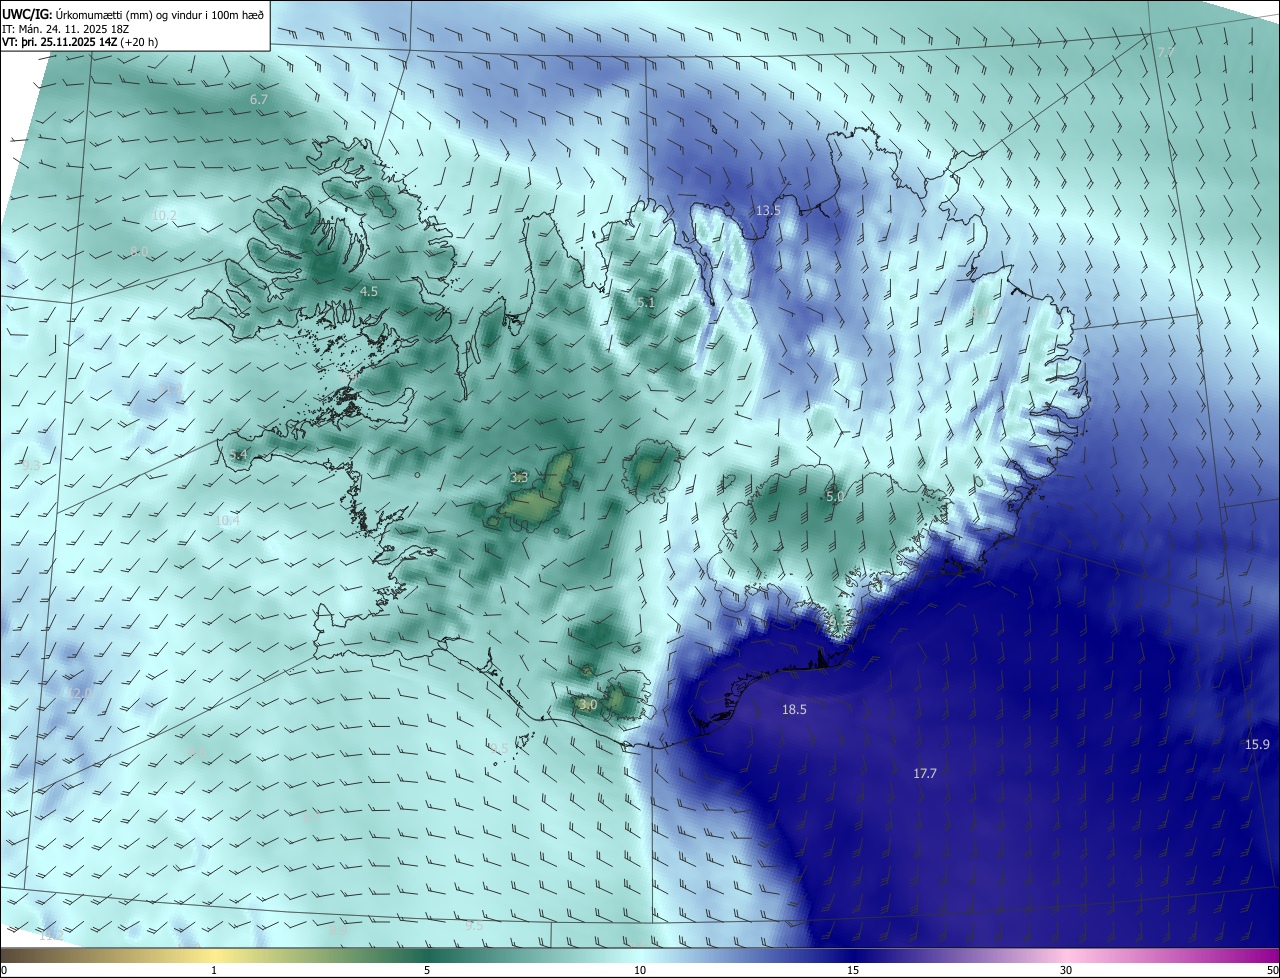Click the 7.7 value in the northeast corner
This screenshot has width=1280, height=978.
click(x=1166, y=51)
